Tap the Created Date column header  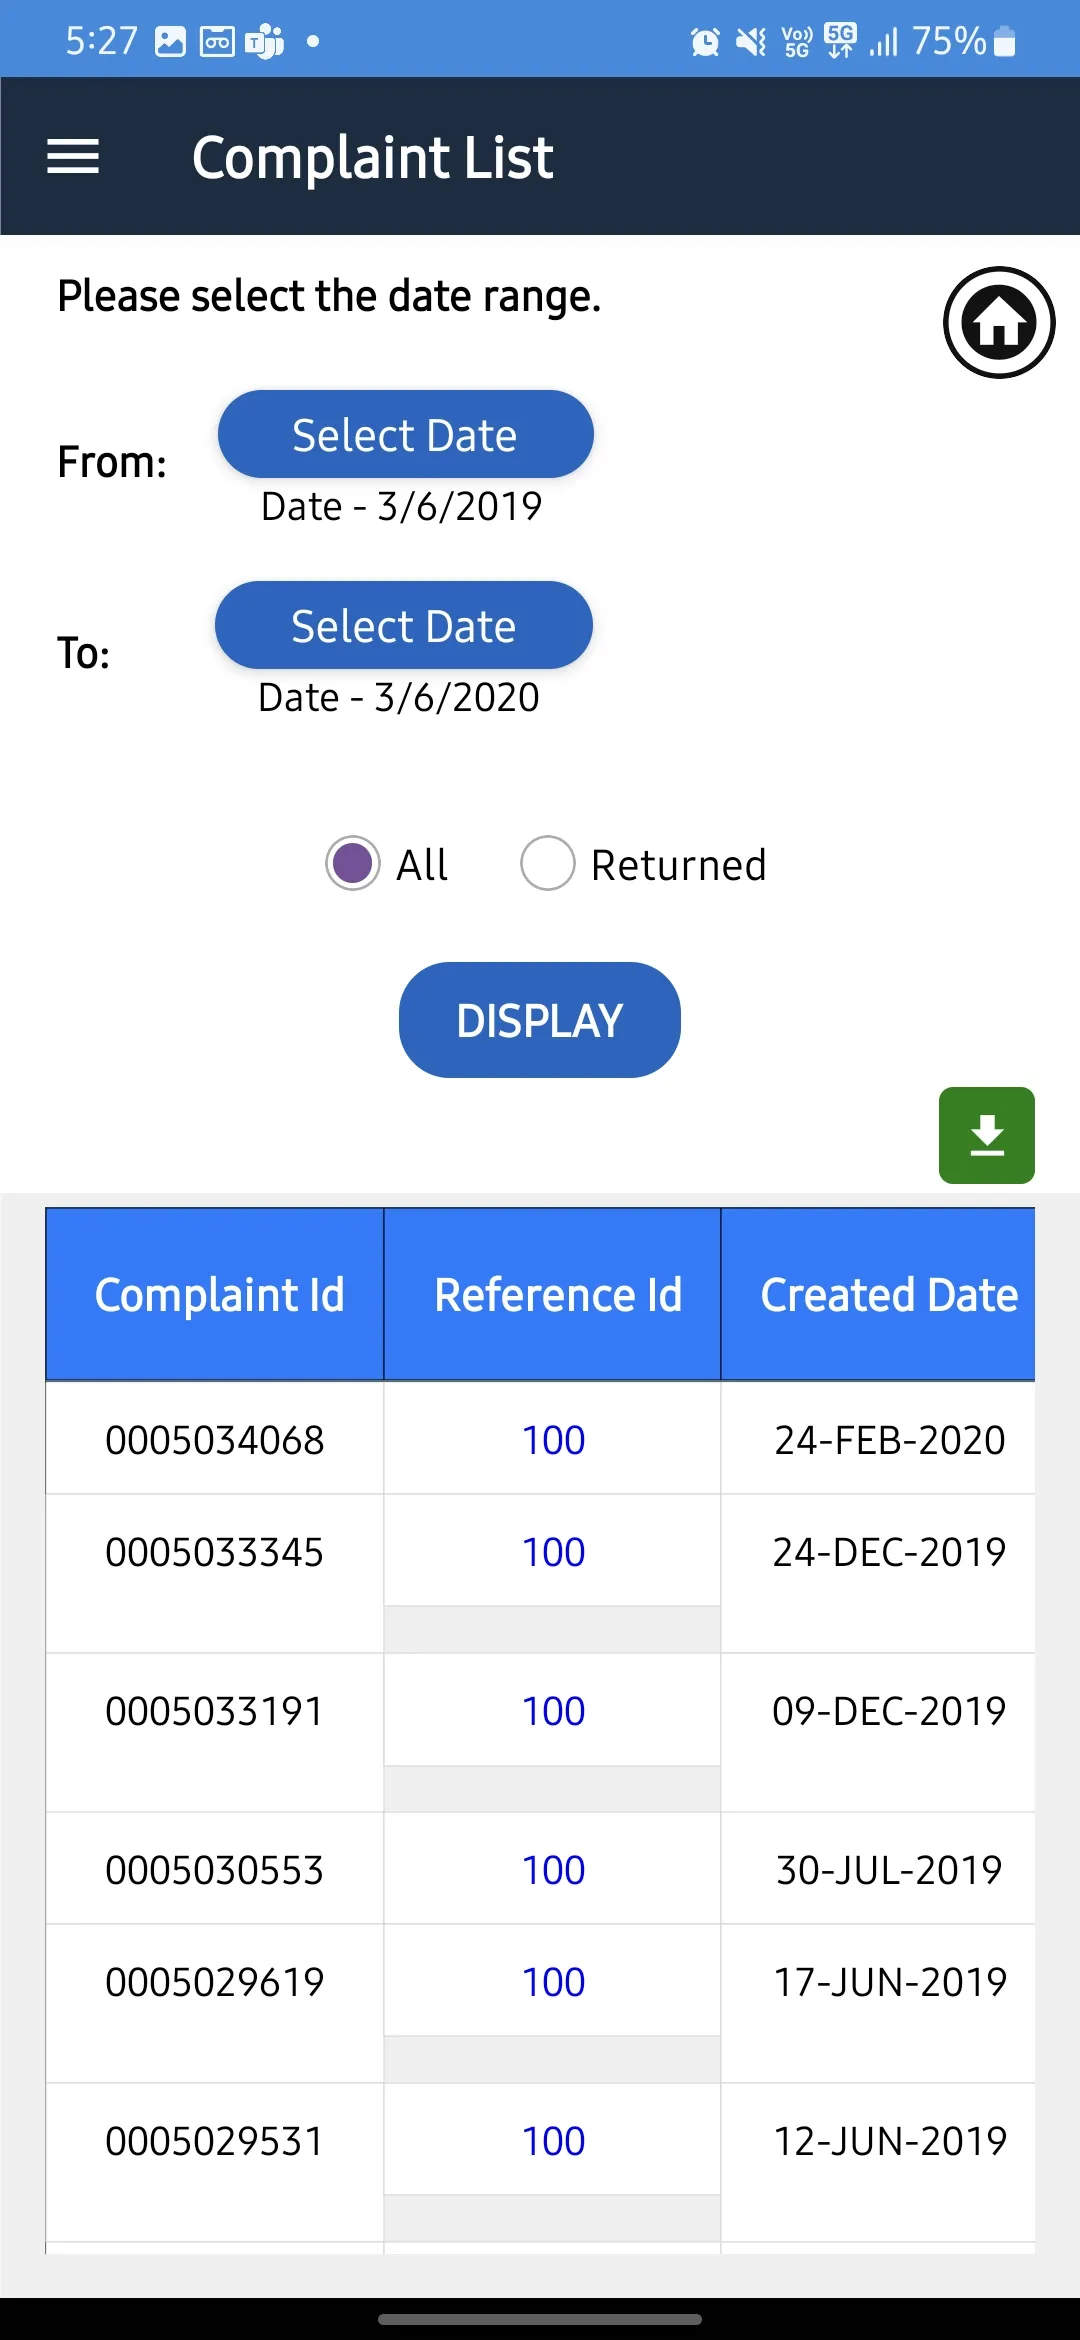pos(878,1295)
